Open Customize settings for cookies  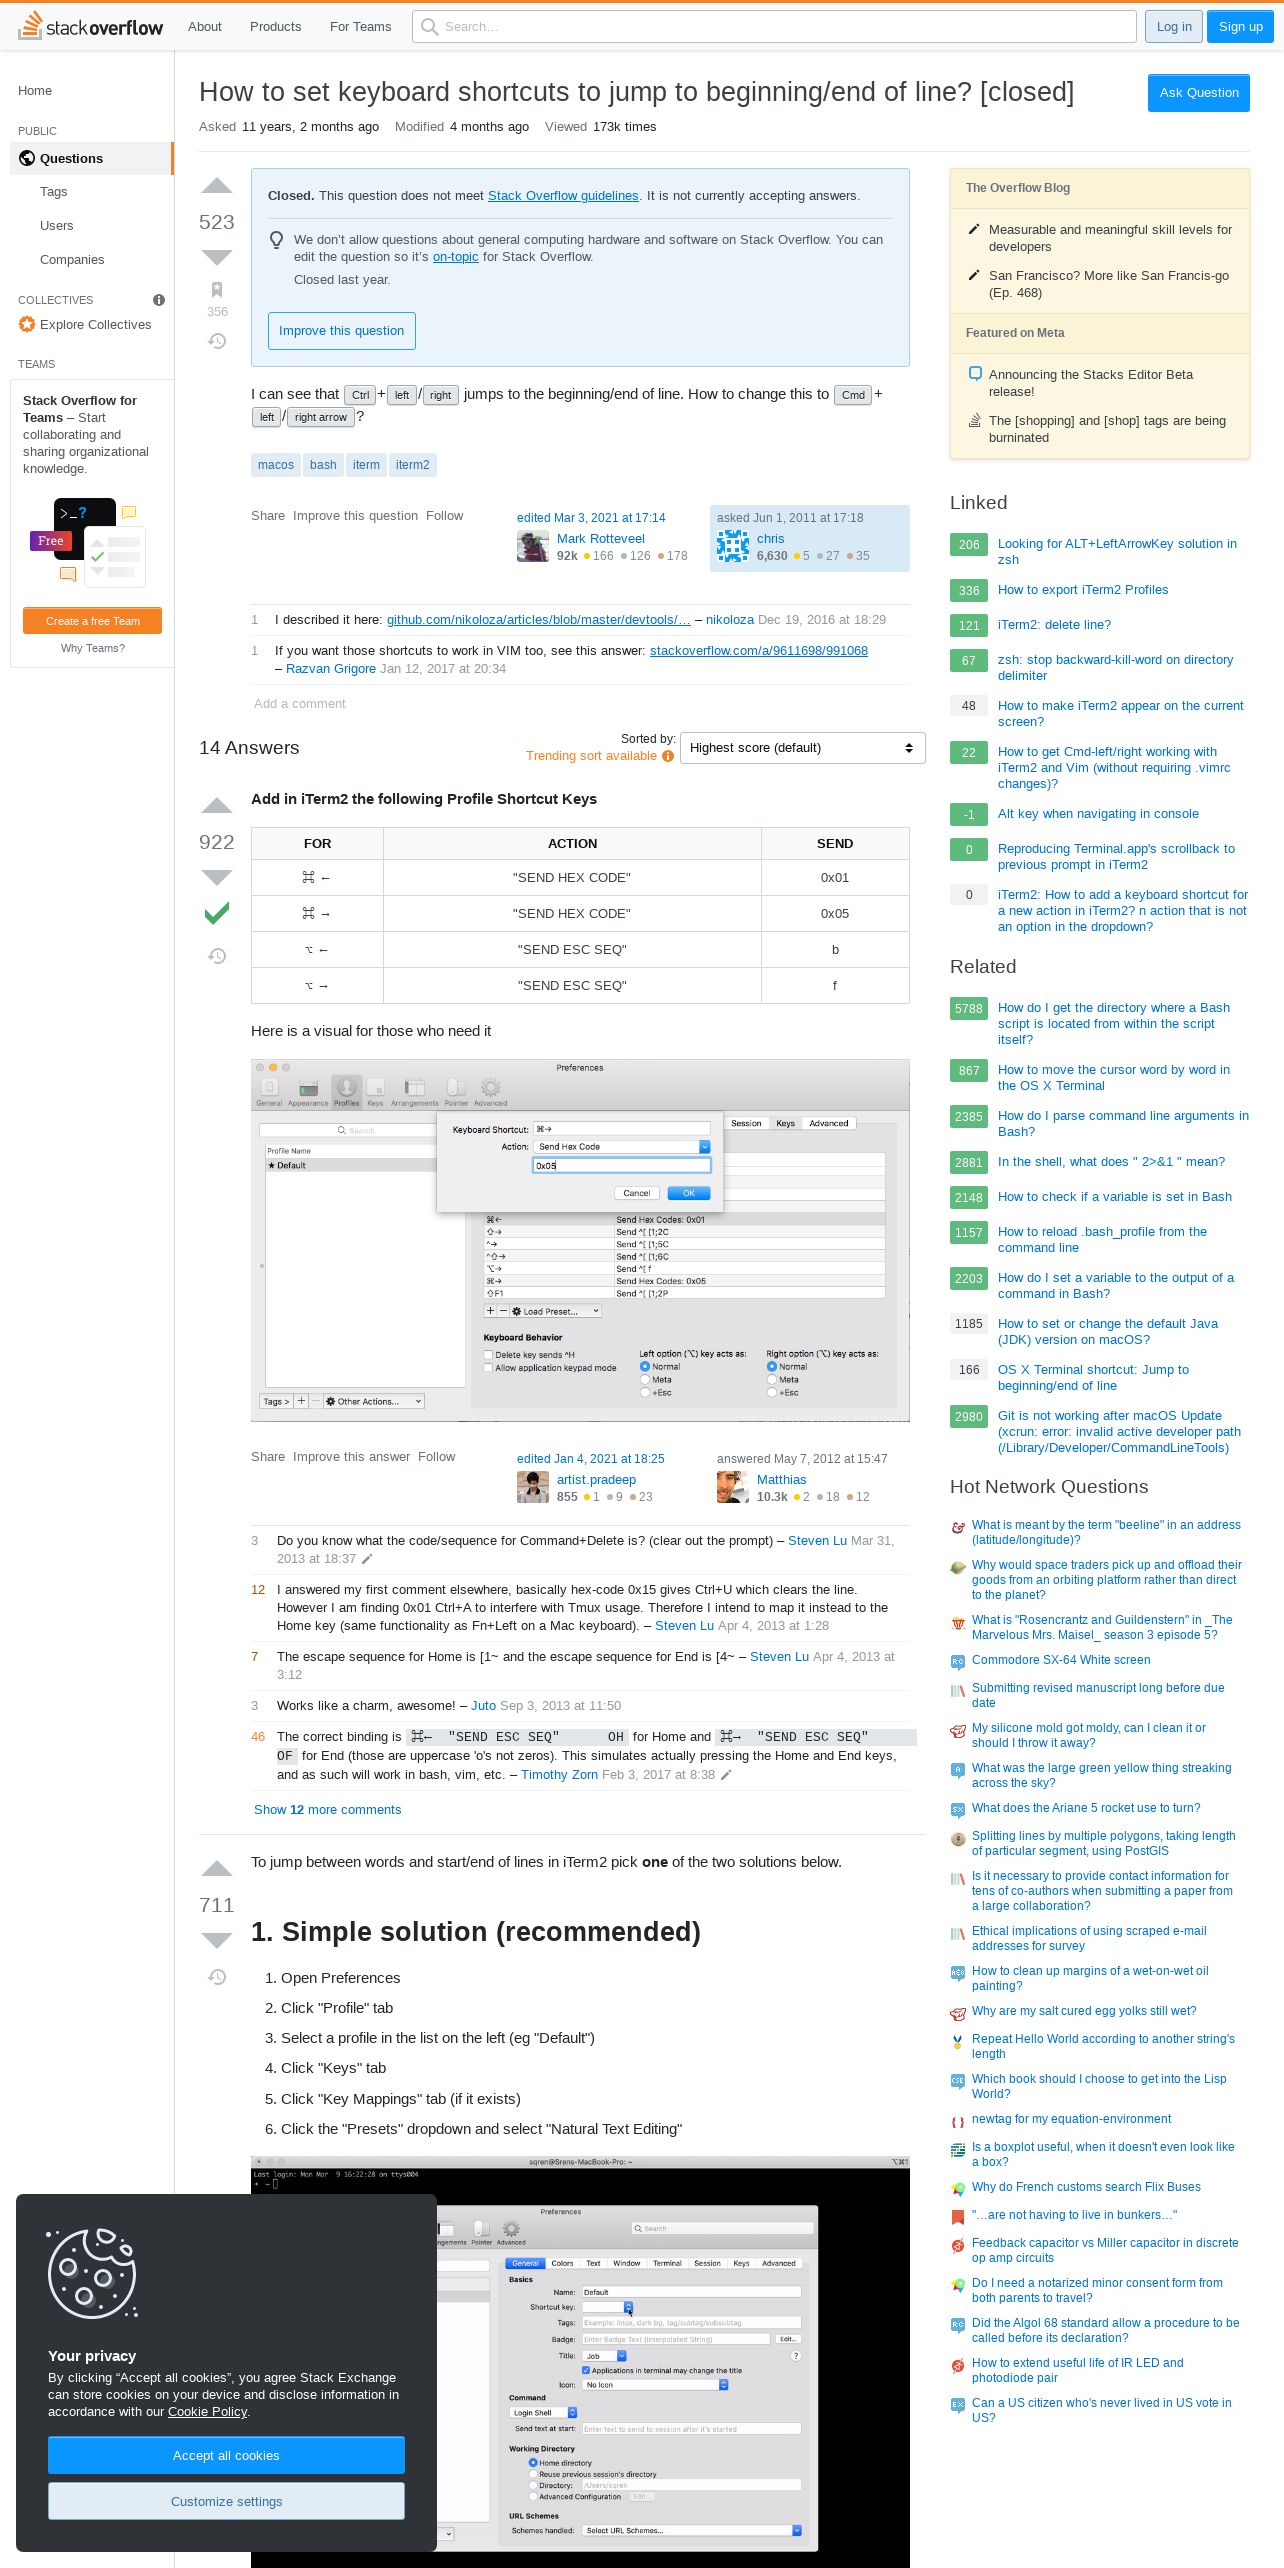(226, 2501)
